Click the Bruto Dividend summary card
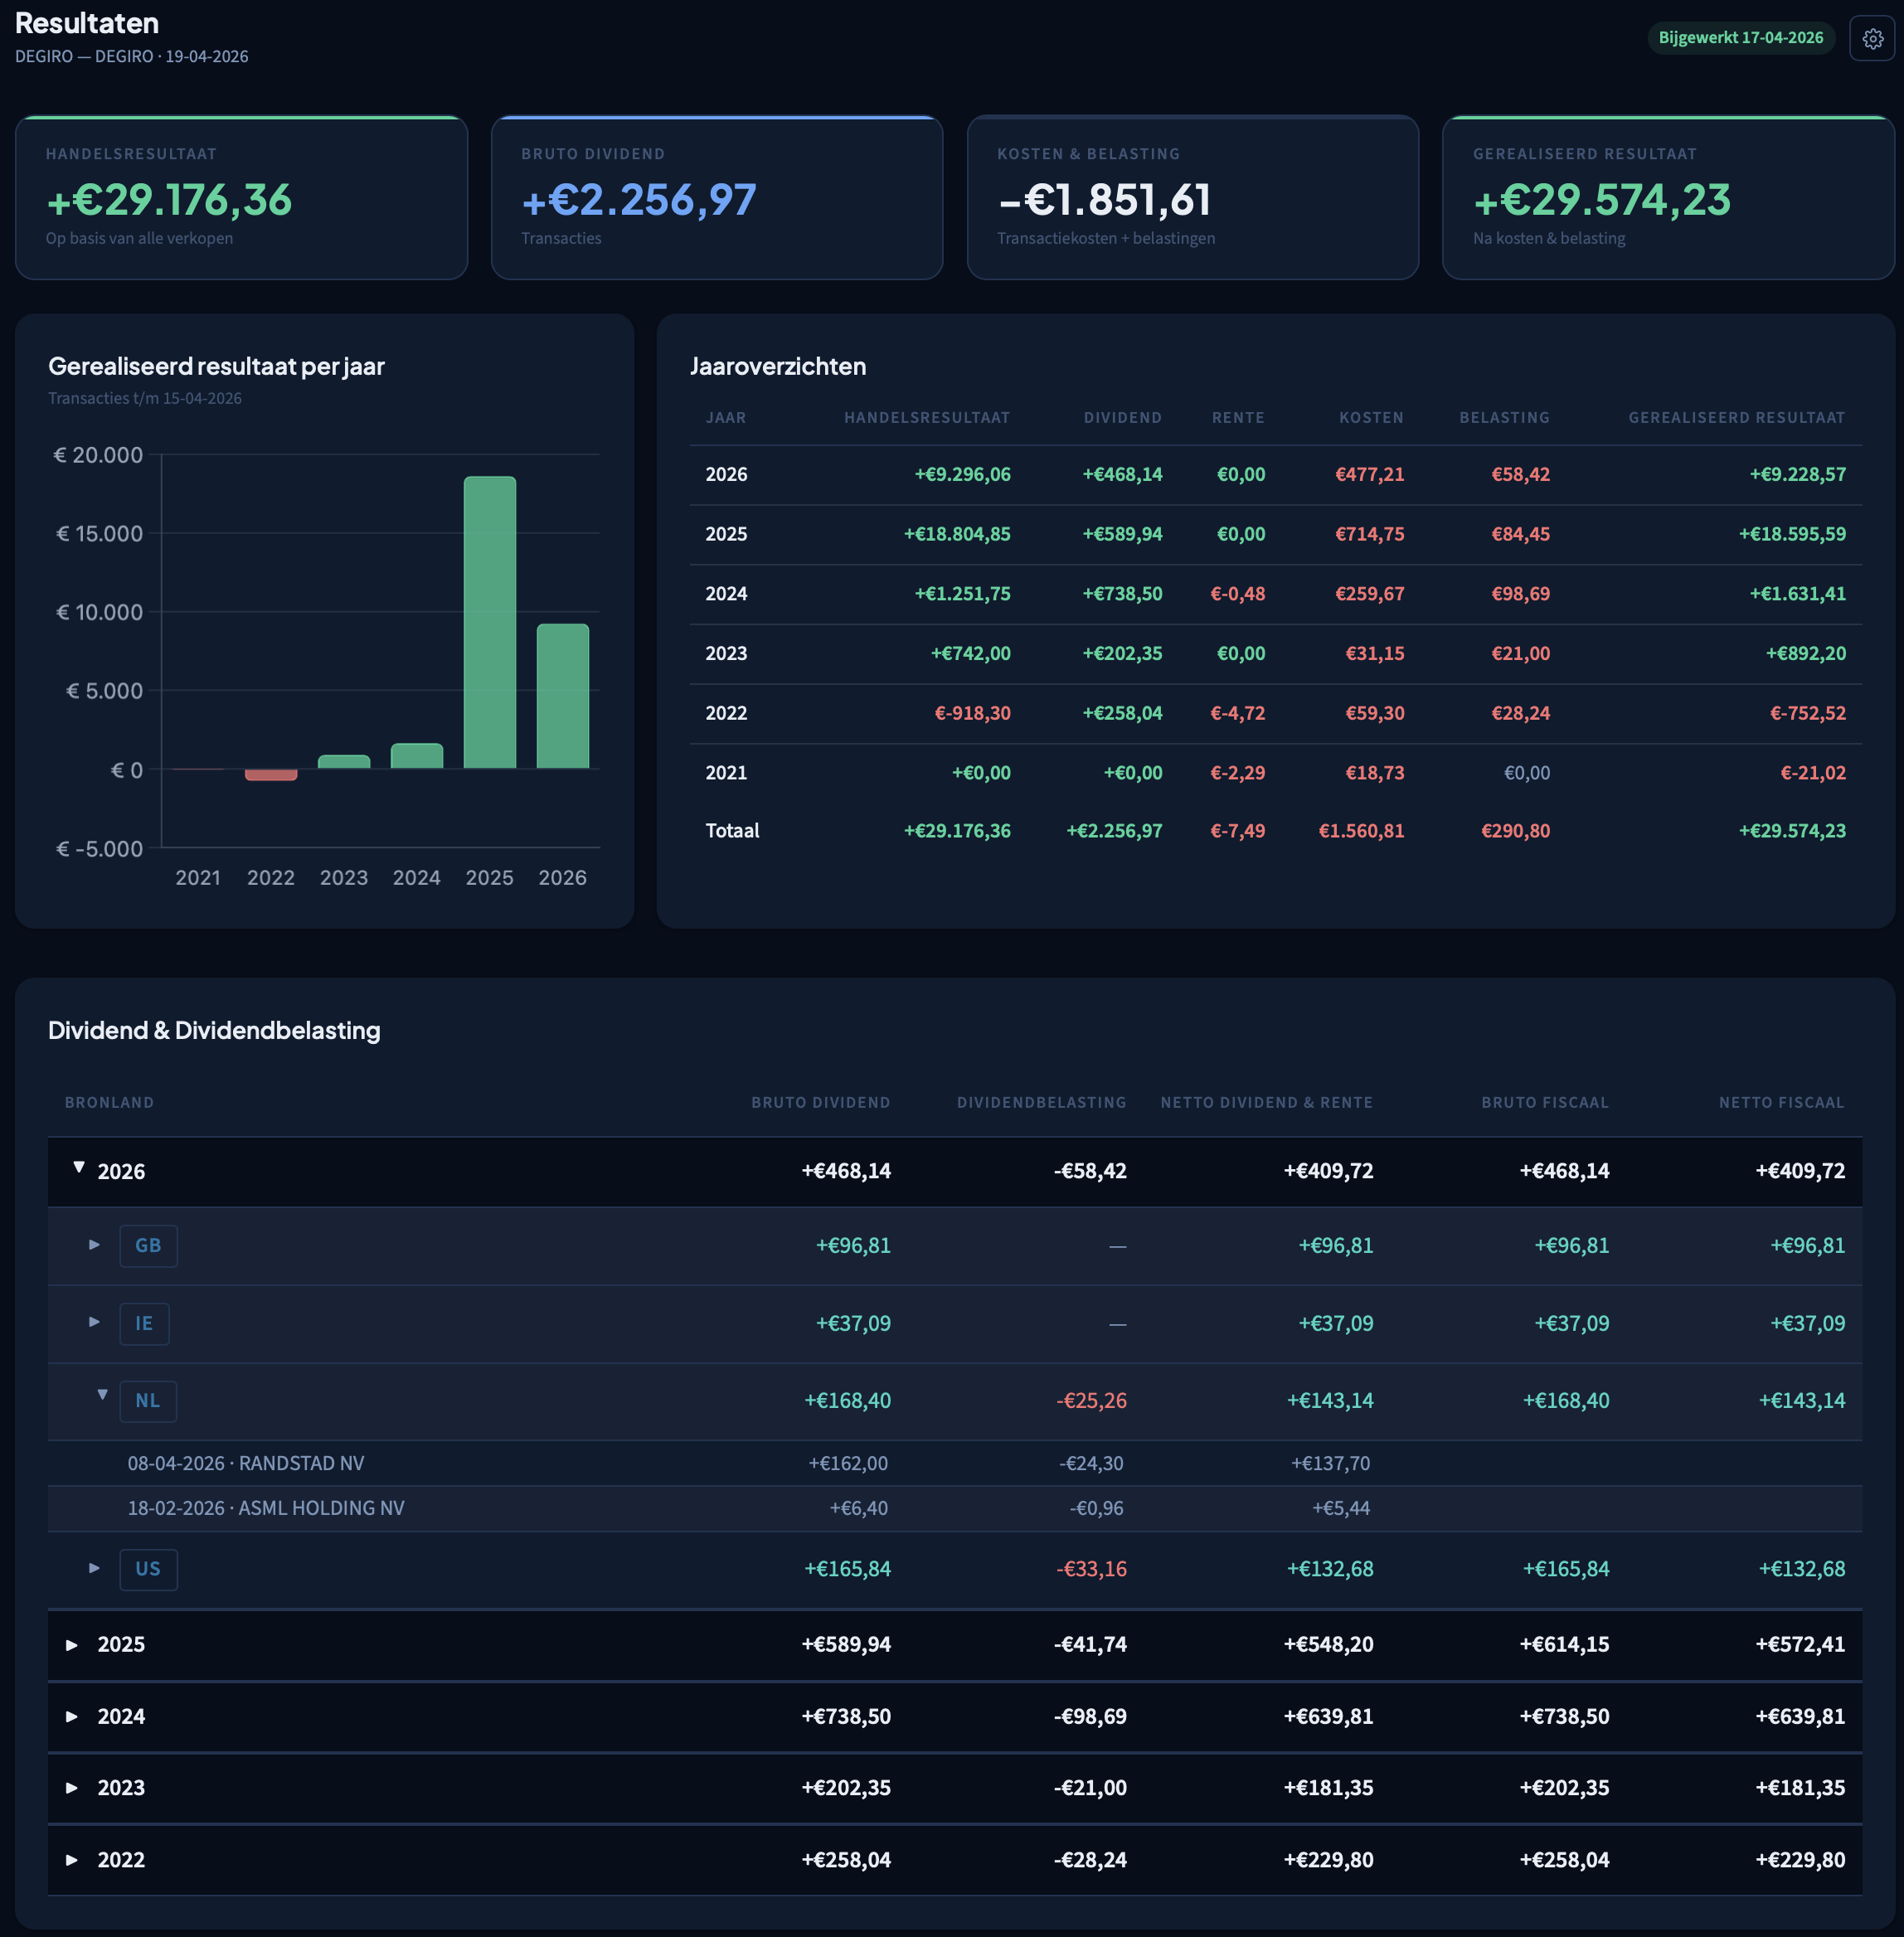Viewport: 1904px width, 1937px height. (x=717, y=197)
